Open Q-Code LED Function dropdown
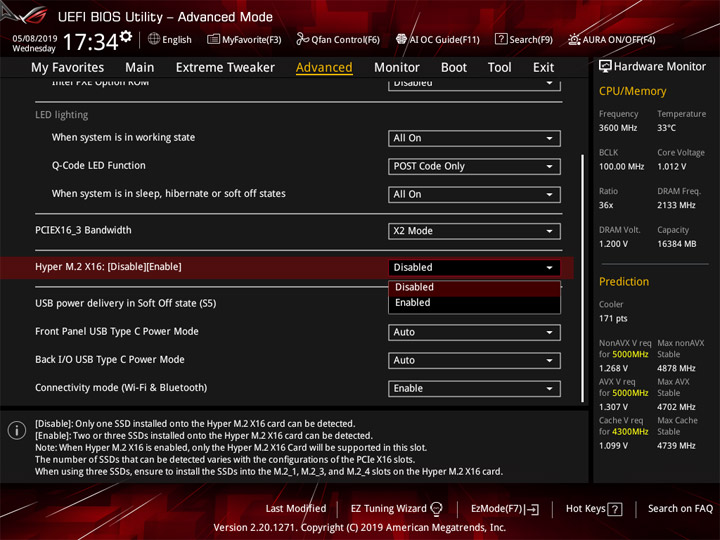 point(474,166)
